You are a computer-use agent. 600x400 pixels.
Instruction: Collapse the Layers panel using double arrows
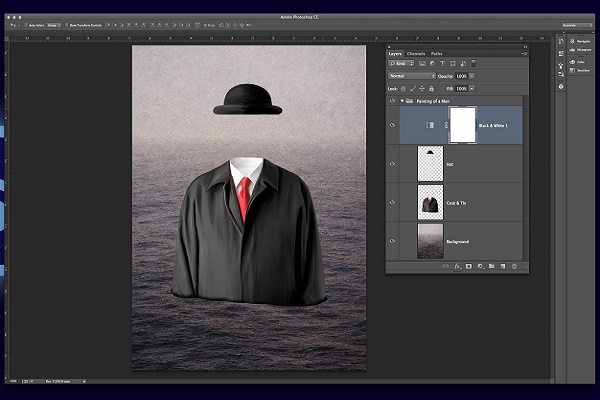525,47
